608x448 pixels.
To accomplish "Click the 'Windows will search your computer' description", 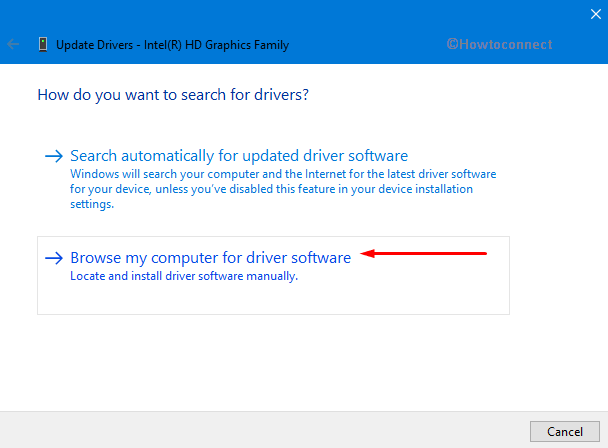I will pyautogui.click(x=283, y=189).
